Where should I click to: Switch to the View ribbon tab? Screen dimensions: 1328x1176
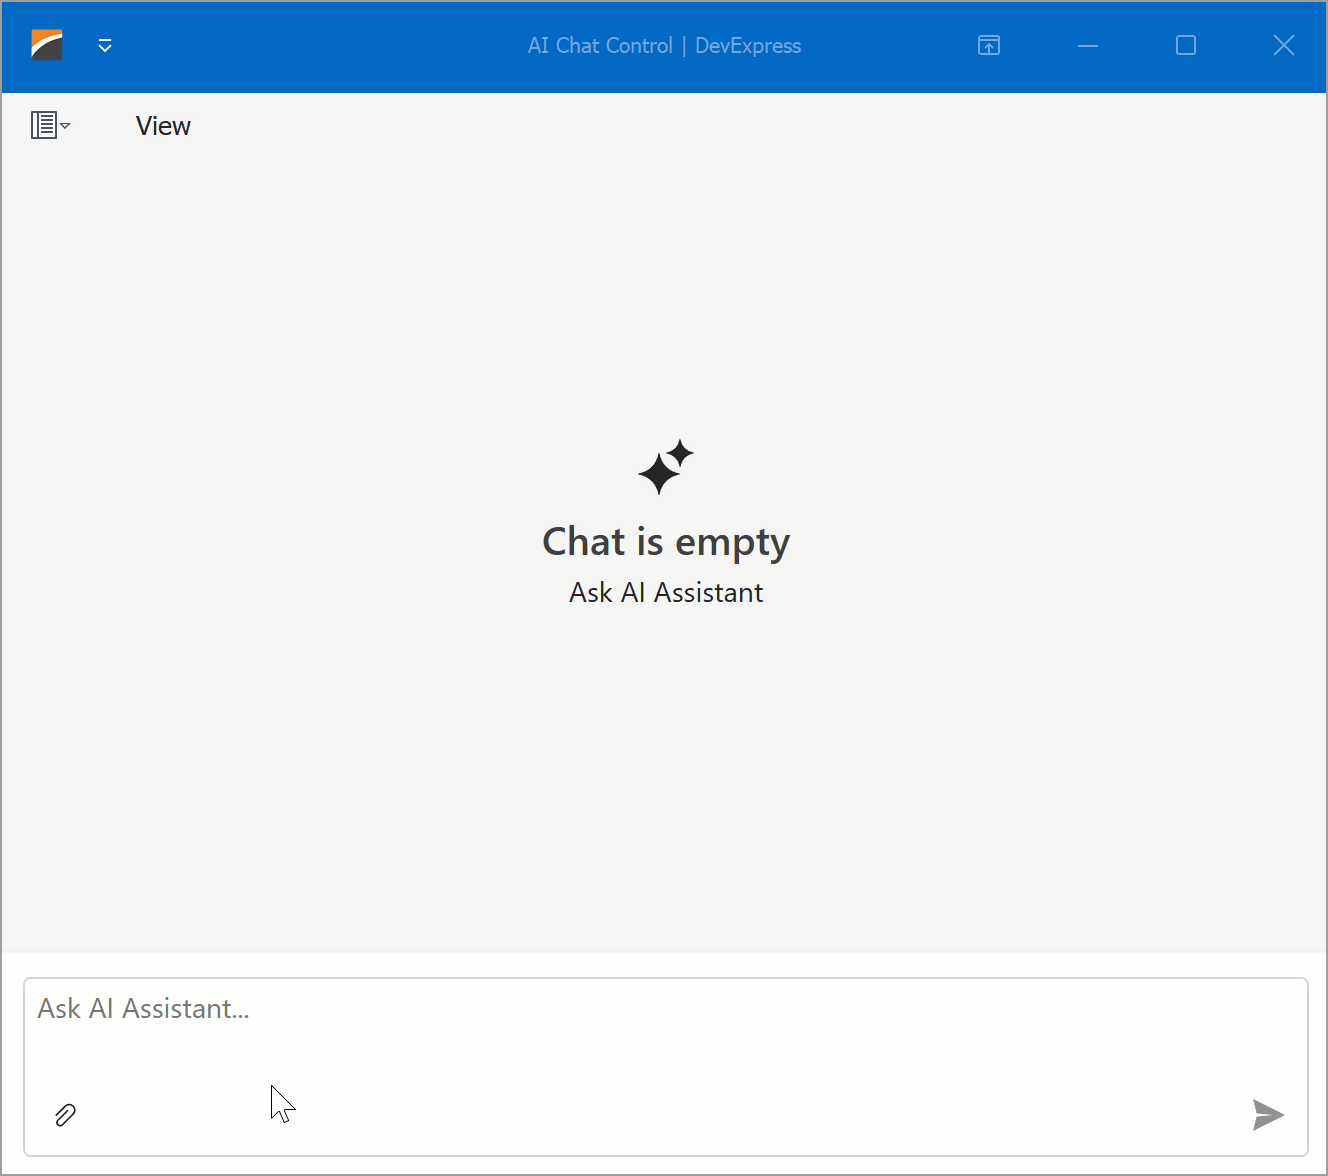(162, 125)
